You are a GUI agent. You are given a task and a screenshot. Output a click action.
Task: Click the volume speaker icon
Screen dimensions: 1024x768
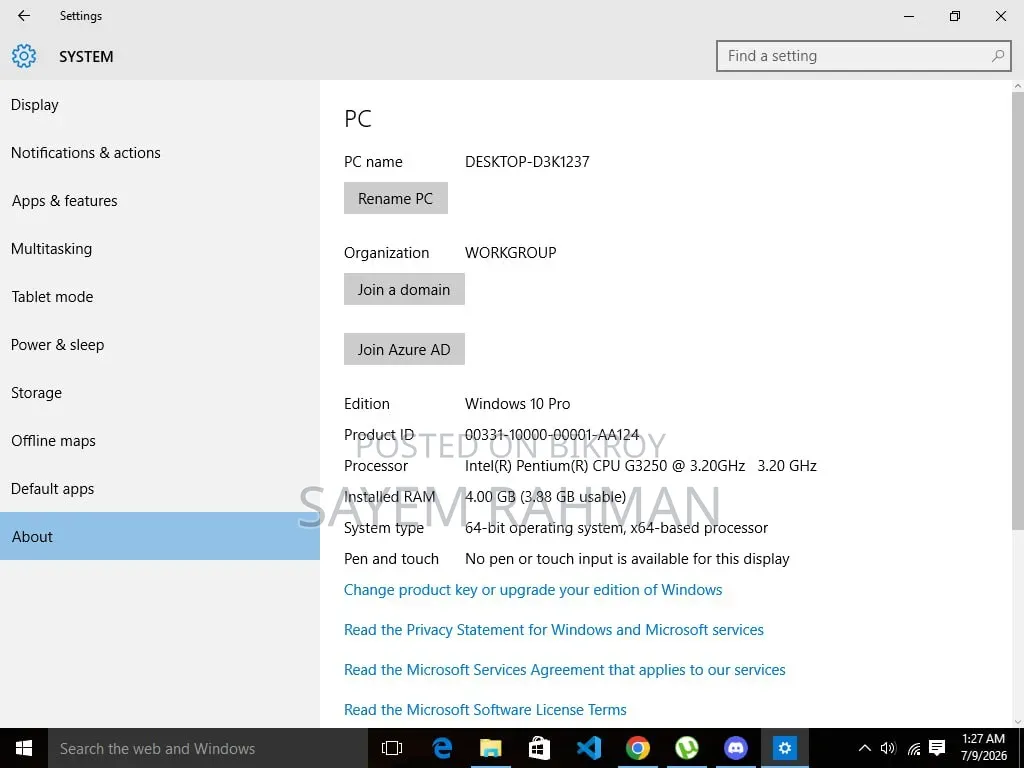888,748
